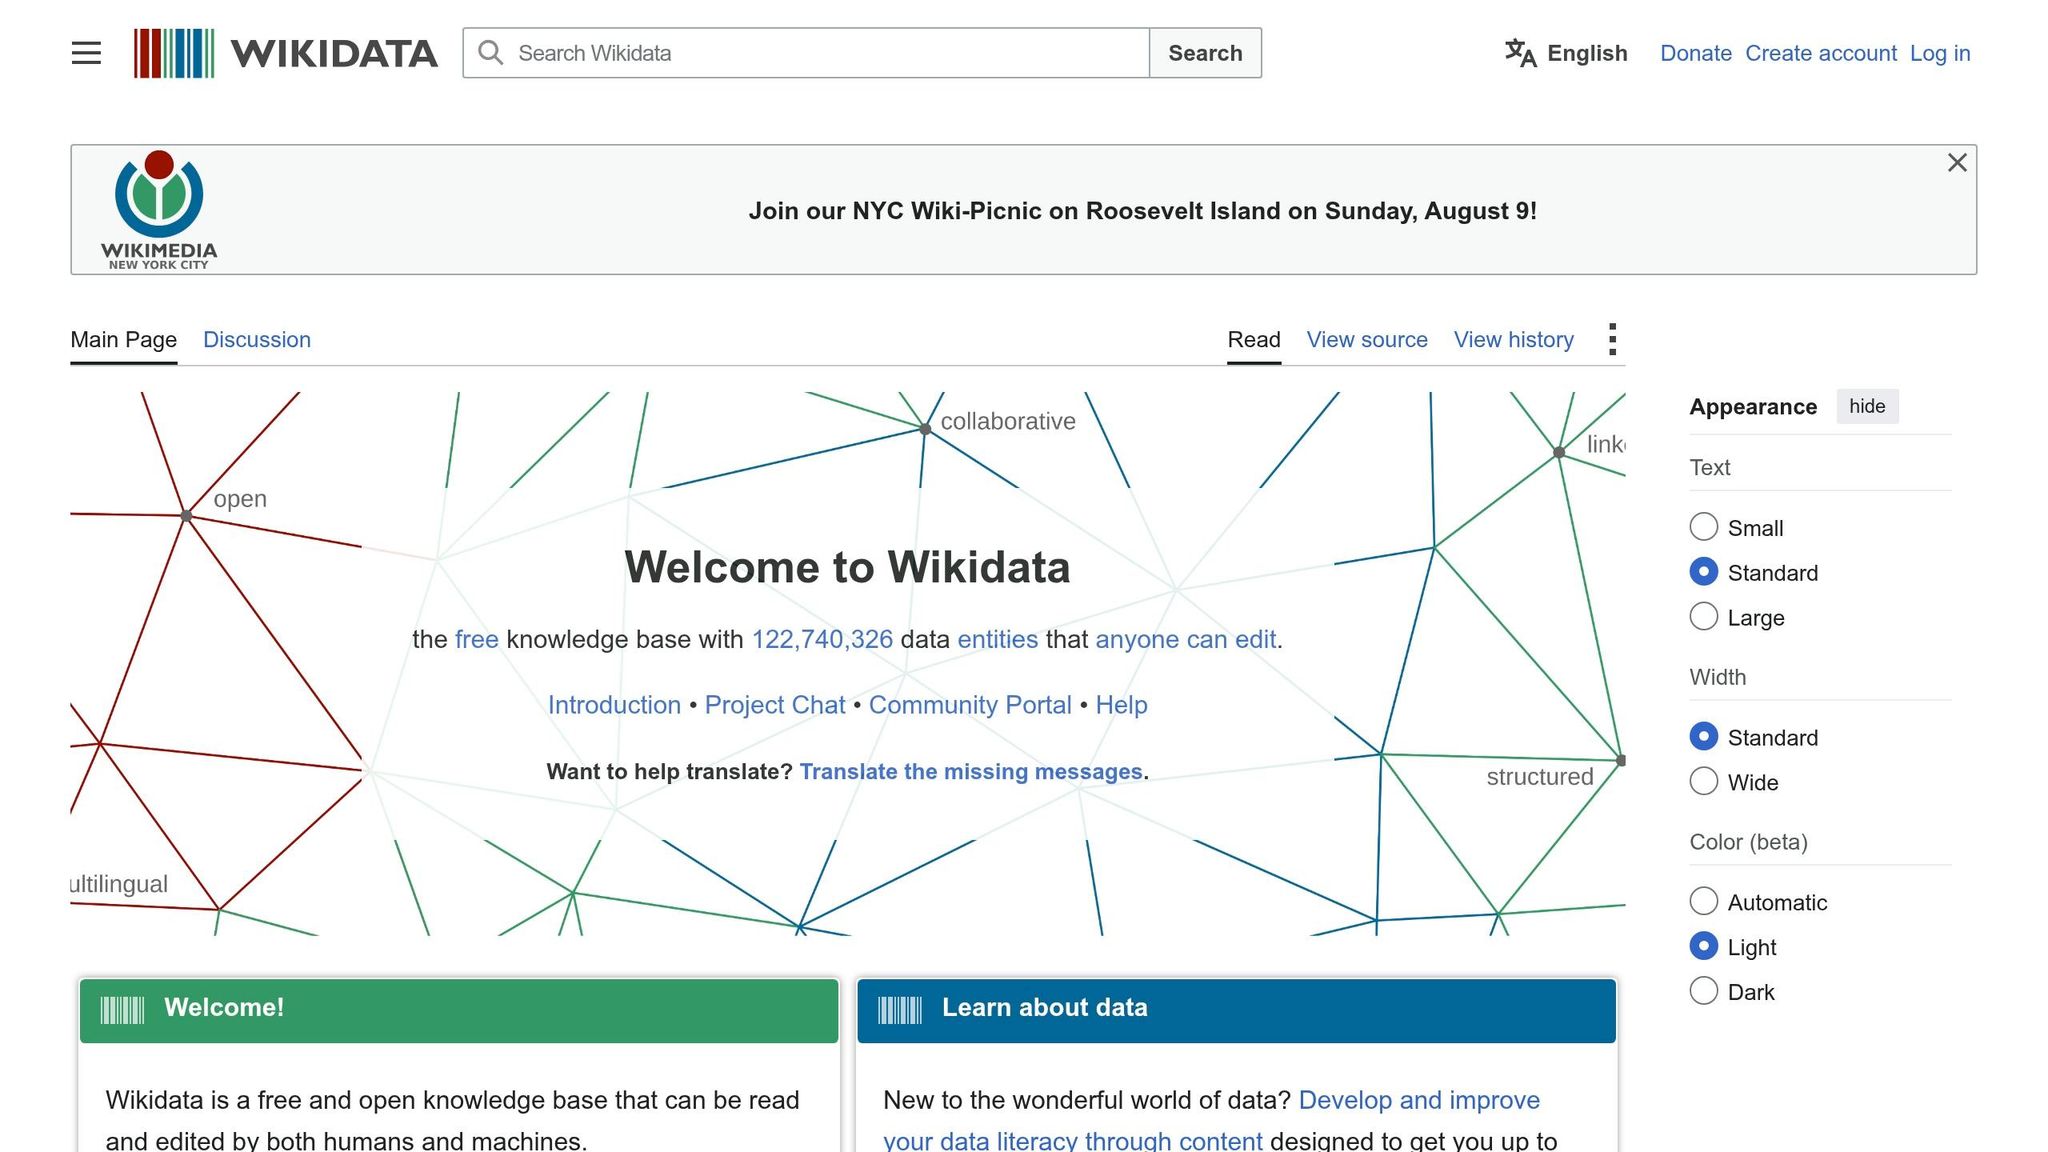
Task: Open the NYC Wiki-Picnic banner message
Action: click(1143, 211)
